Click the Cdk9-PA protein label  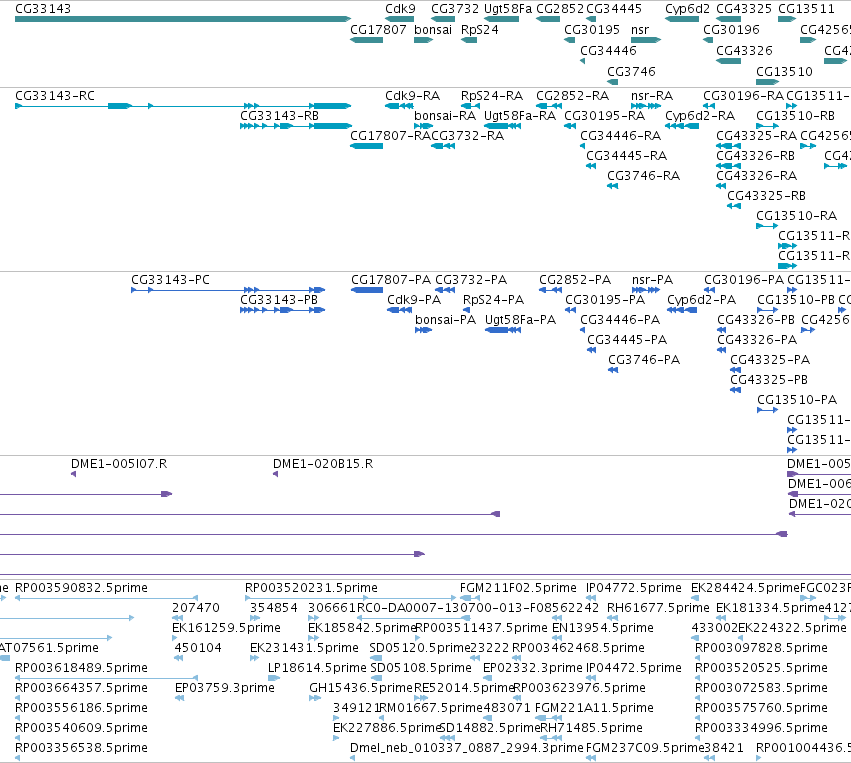[x=414, y=300]
